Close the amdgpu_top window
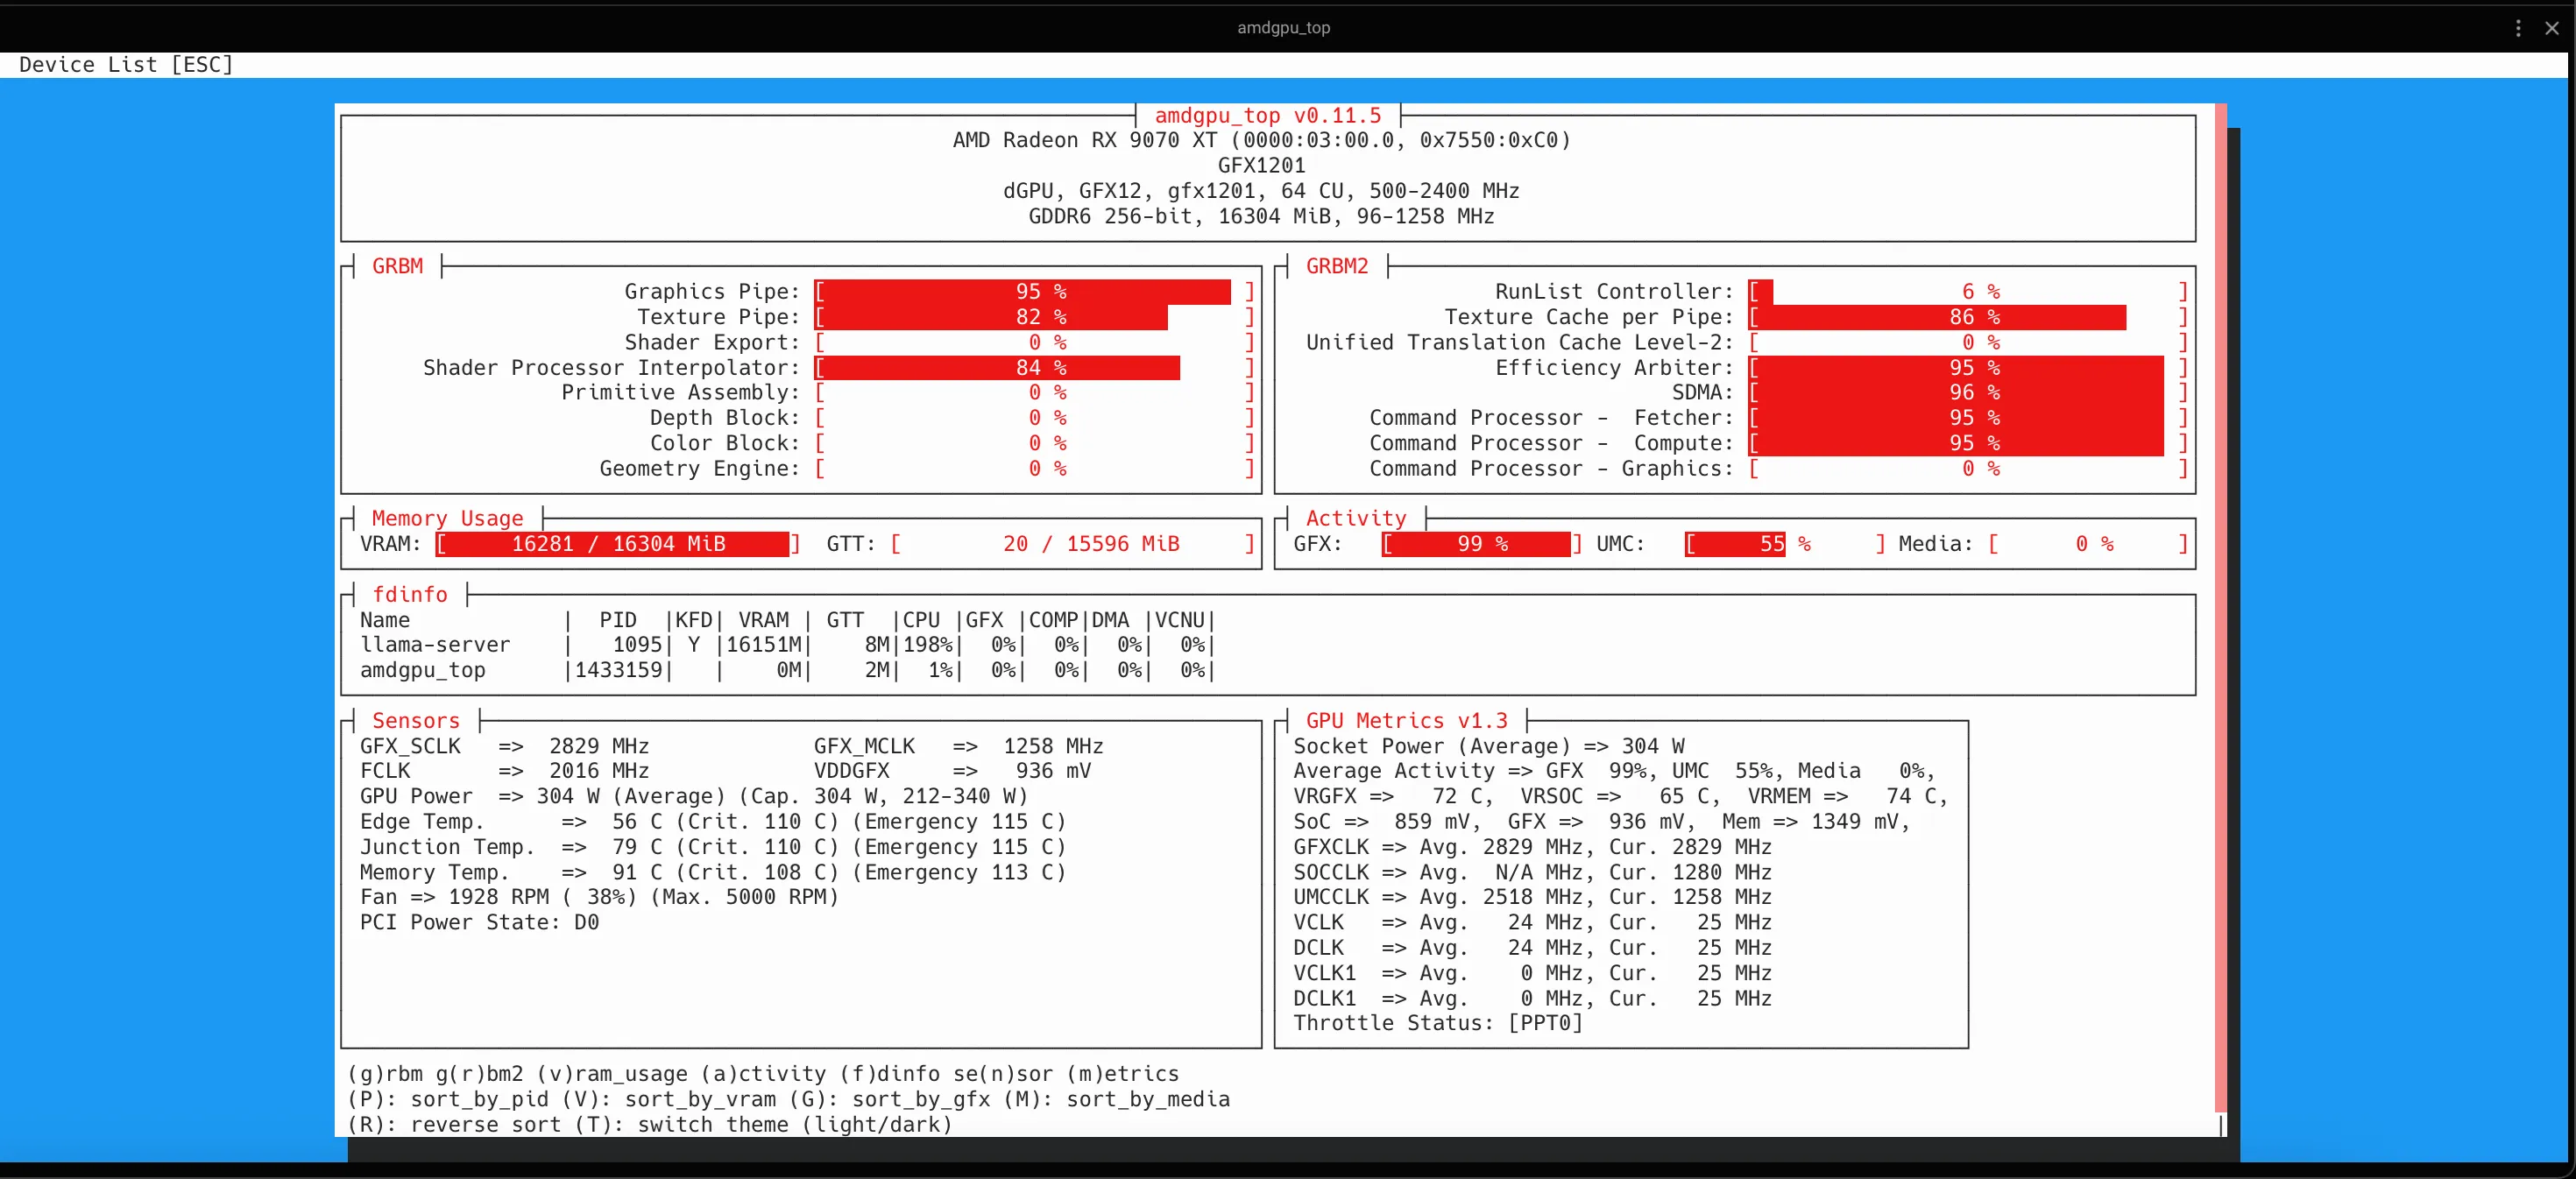The width and height of the screenshot is (2576, 1179). 2551,28
